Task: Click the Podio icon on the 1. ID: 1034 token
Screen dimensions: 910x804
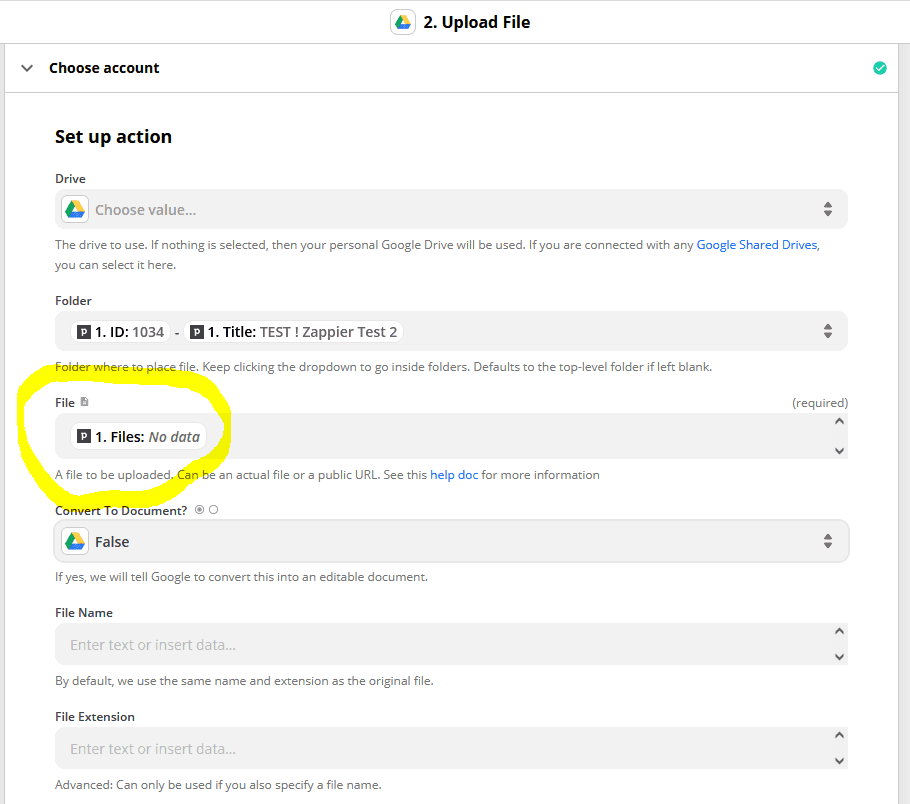Action: pyautogui.click(x=83, y=330)
